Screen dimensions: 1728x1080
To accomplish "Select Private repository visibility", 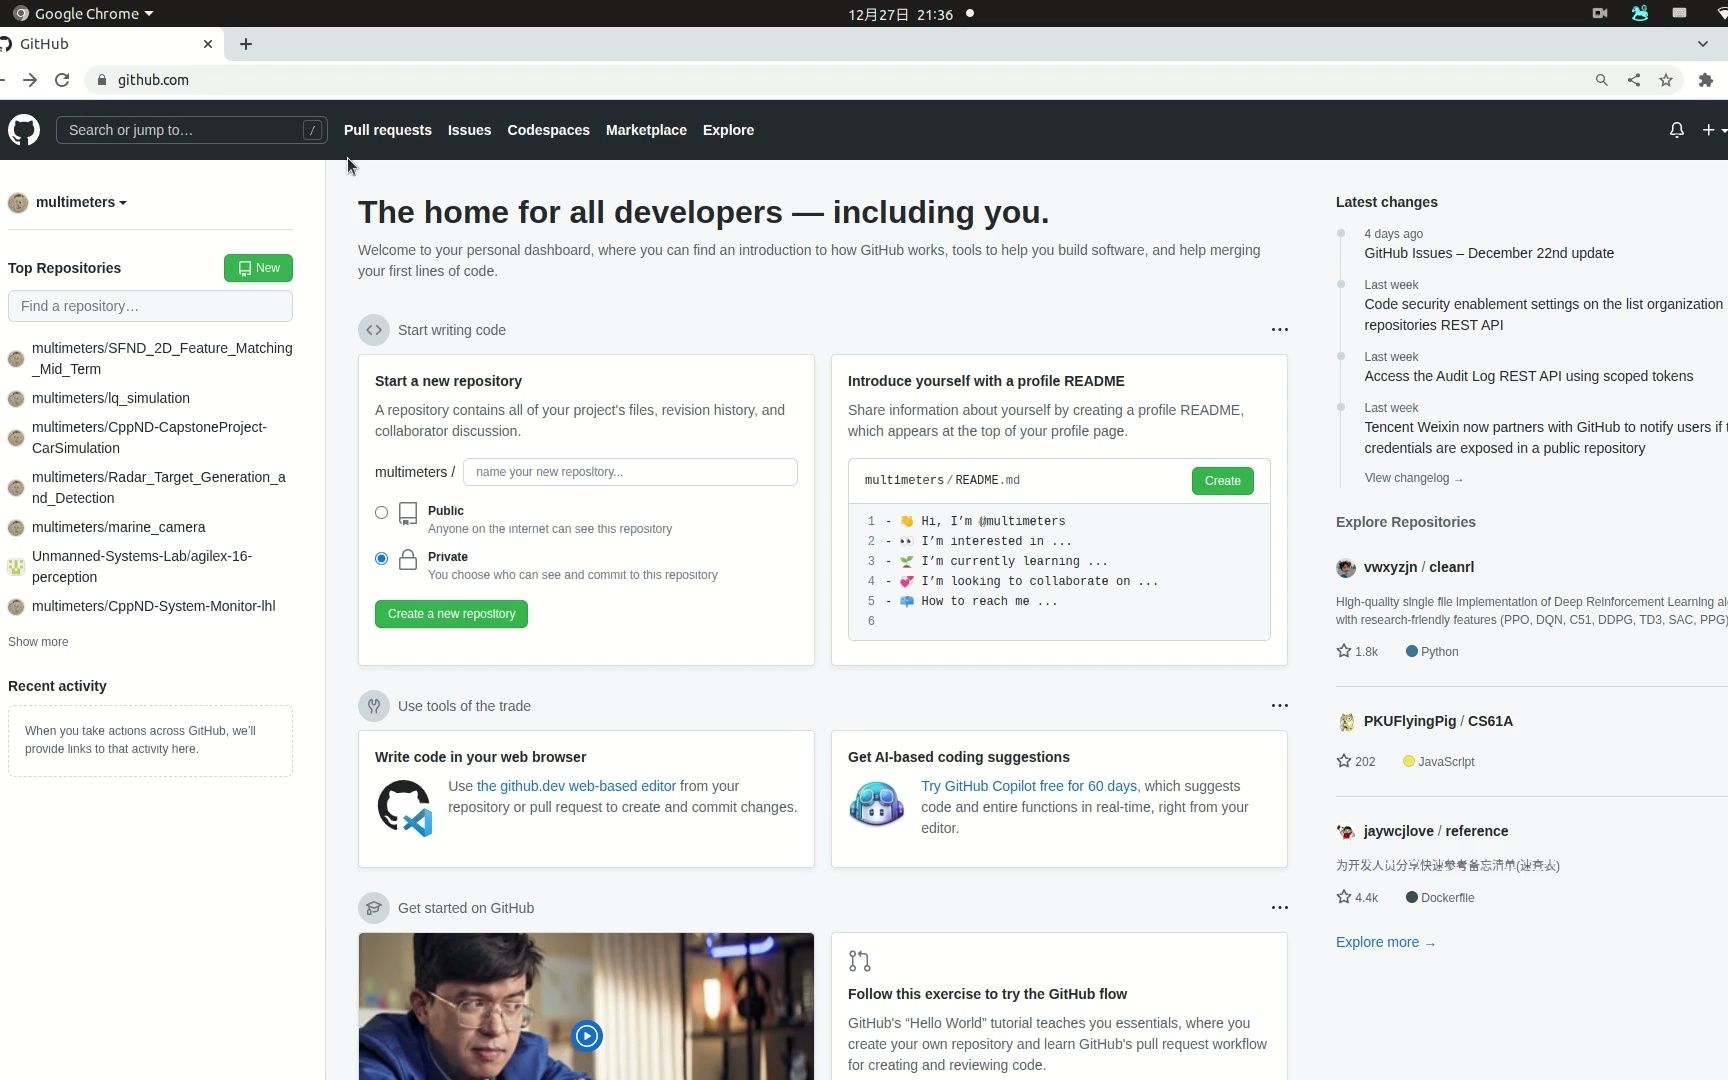I will pyautogui.click(x=381, y=558).
